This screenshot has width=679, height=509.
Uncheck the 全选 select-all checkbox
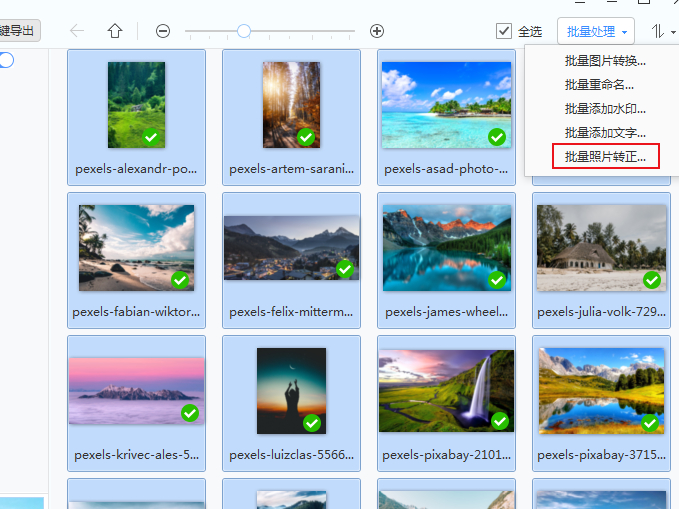tap(504, 31)
